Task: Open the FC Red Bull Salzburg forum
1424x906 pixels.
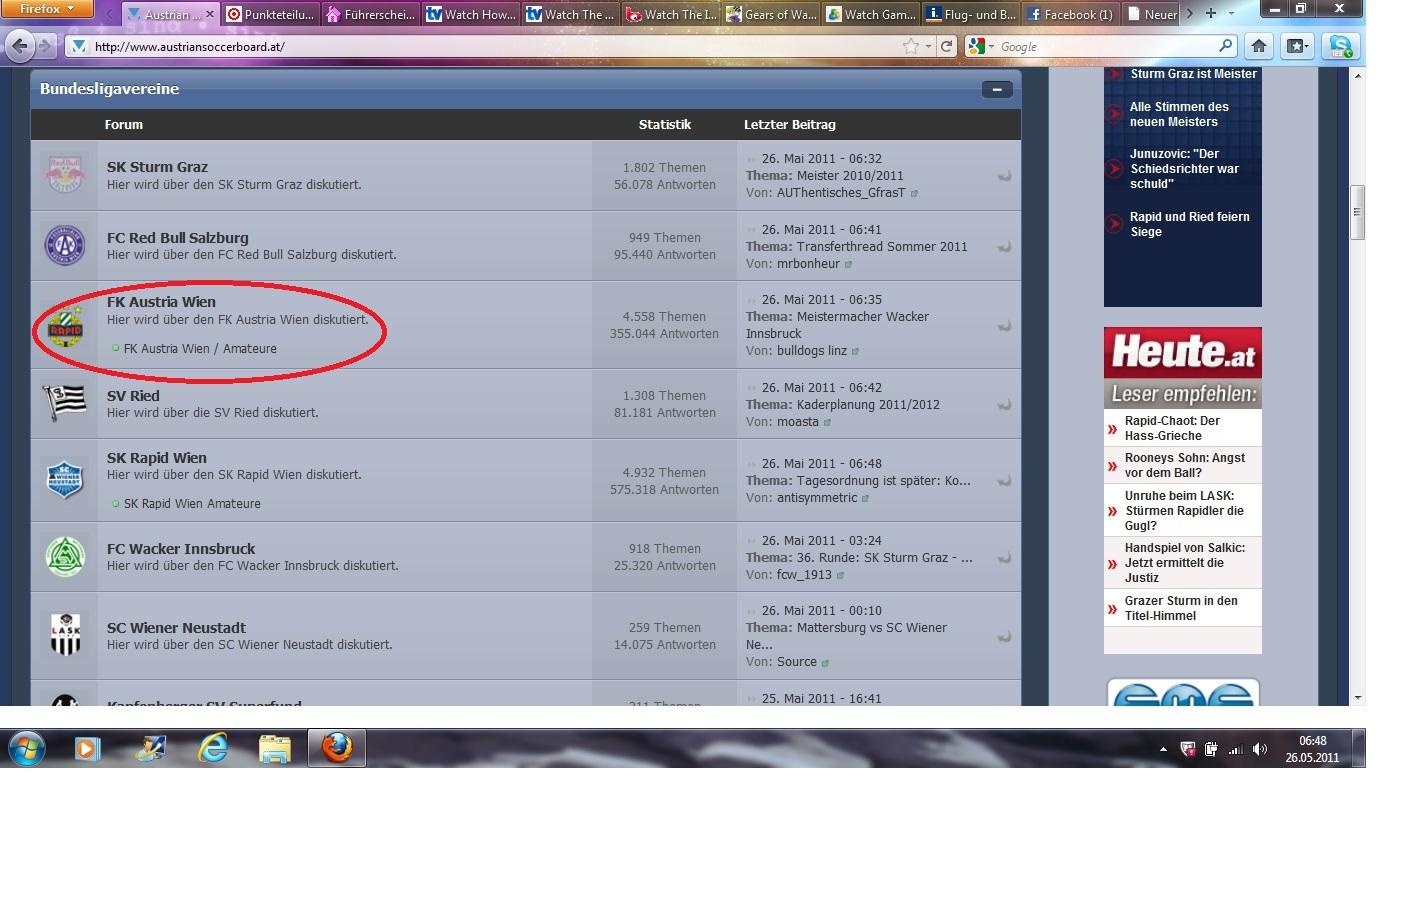Action: click(x=177, y=238)
